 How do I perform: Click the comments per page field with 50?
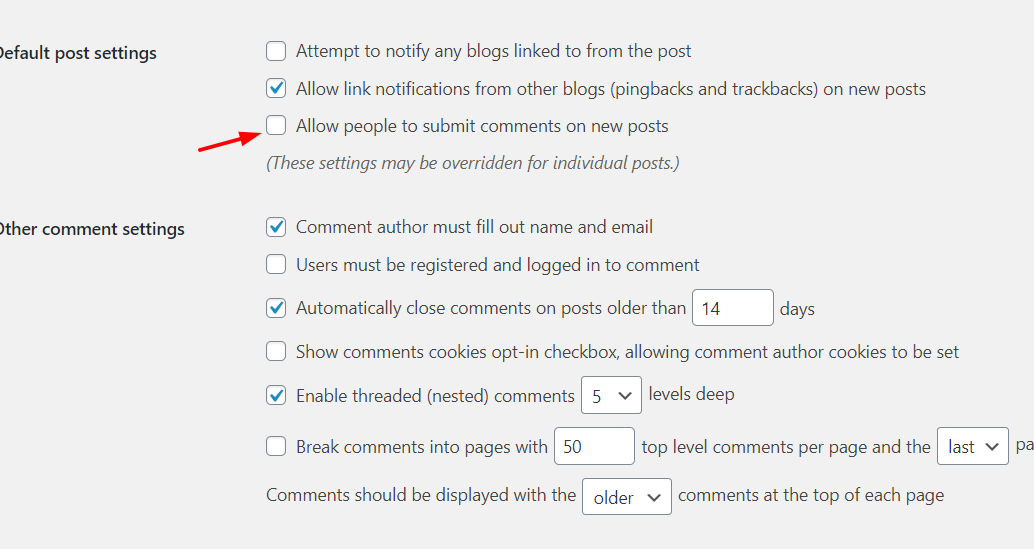[x=594, y=446]
